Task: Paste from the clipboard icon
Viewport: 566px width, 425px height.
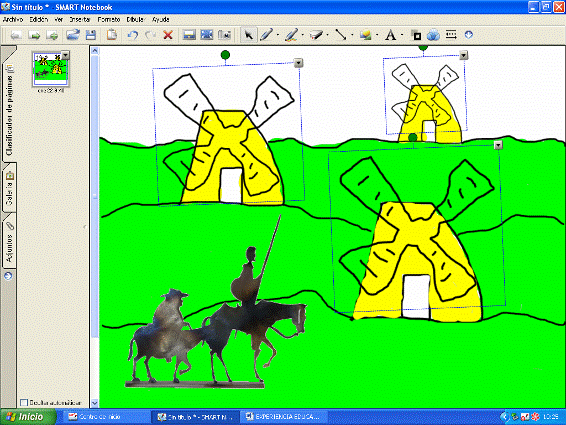Action: pyautogui.click(x=112, y=35)
